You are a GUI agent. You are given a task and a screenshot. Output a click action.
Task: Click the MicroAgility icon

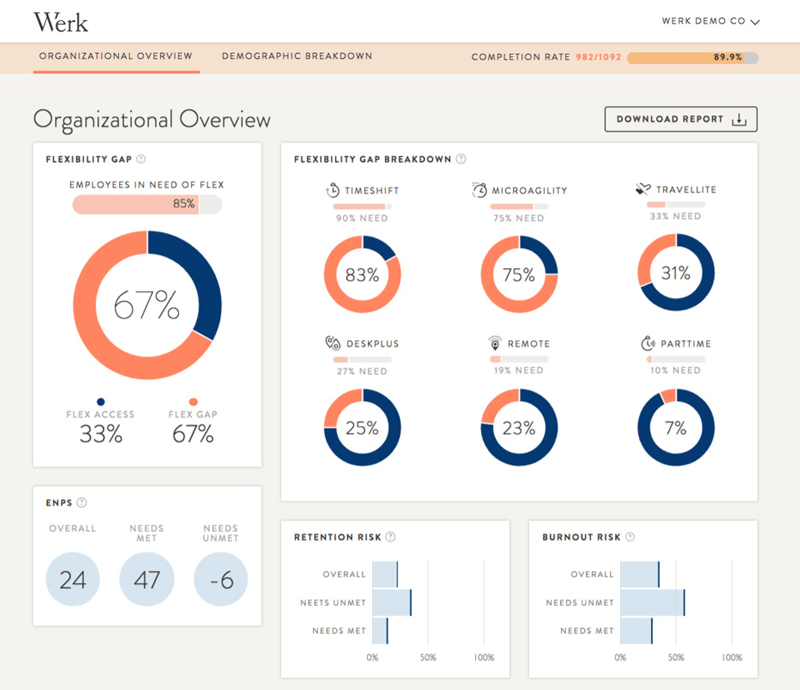479,190
